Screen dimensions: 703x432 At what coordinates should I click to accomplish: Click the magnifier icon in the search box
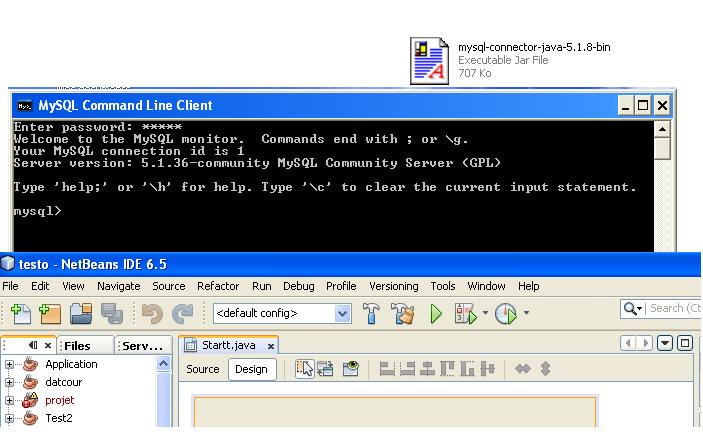pyautogui.click(x=631, y=308)
